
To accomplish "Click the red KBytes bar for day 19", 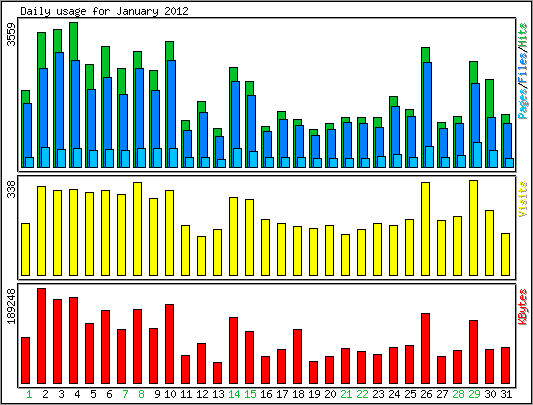I will click(313, 372).
